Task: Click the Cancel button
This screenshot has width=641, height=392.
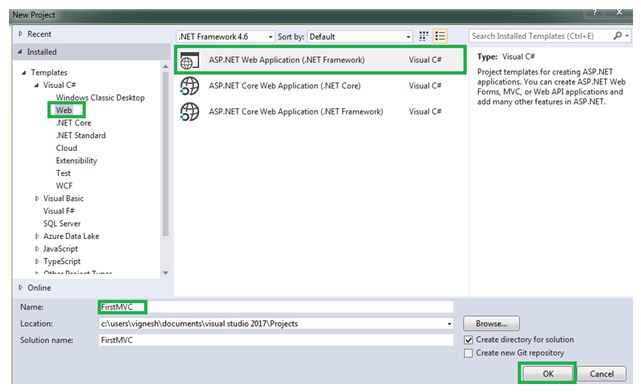Action: click(x=601, y=374)
